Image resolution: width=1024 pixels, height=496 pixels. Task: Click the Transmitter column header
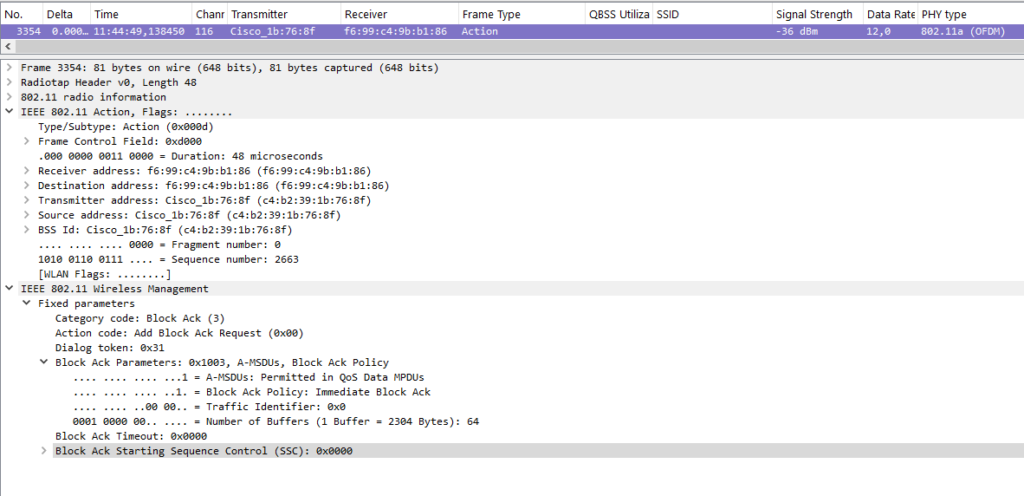pos(283,14)
